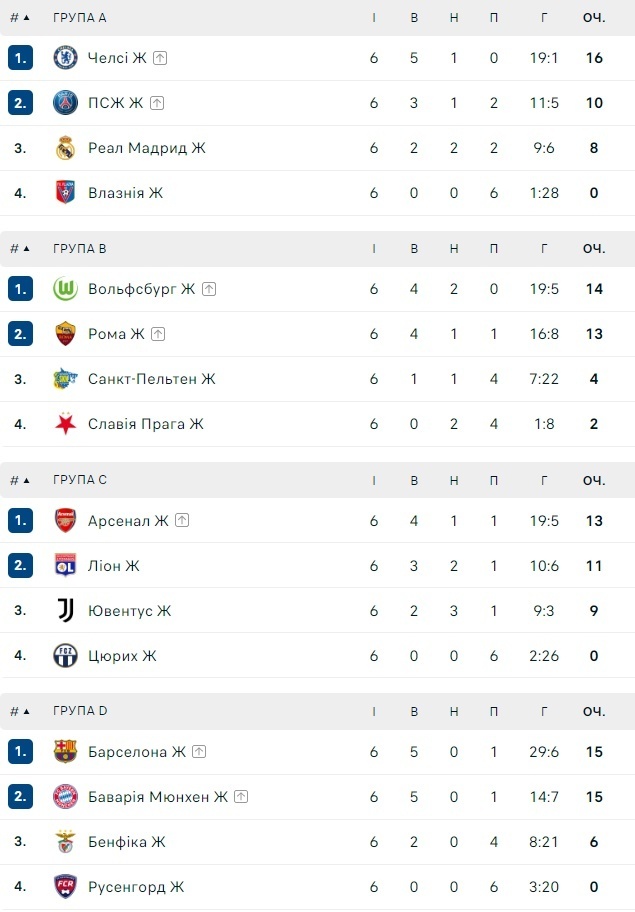Click the Bayern Munich club crest

[x=65, y=796]
